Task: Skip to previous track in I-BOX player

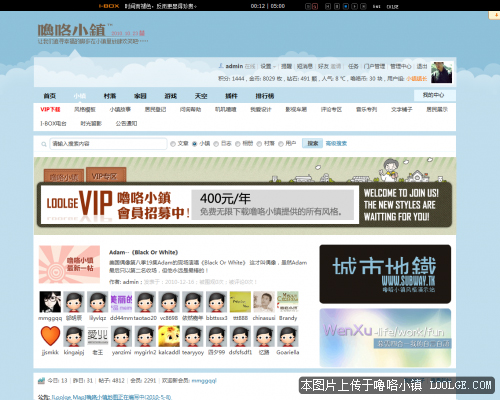Action: 328,6
